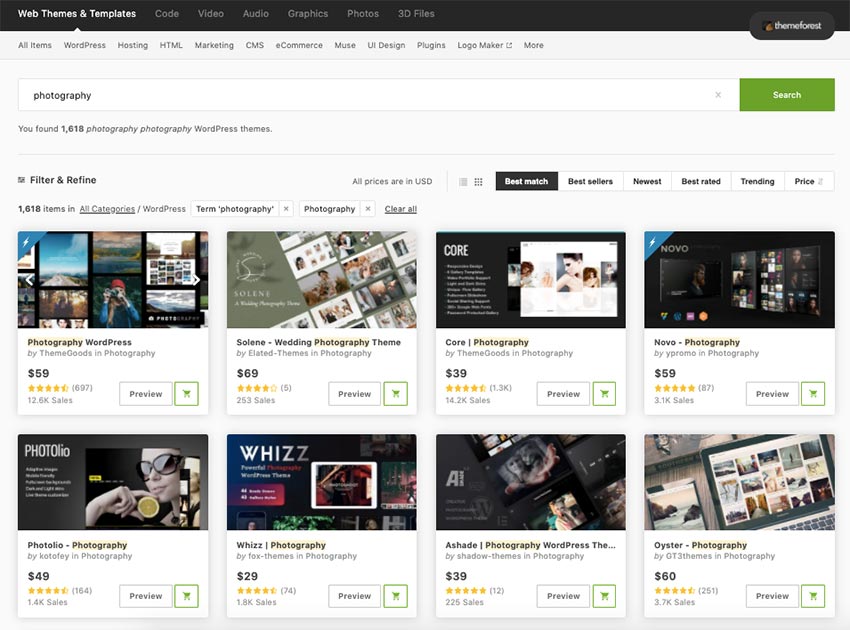This screenshot has width=850, height=630.
Task: Open the Hosting category
Action: point(133,45)
